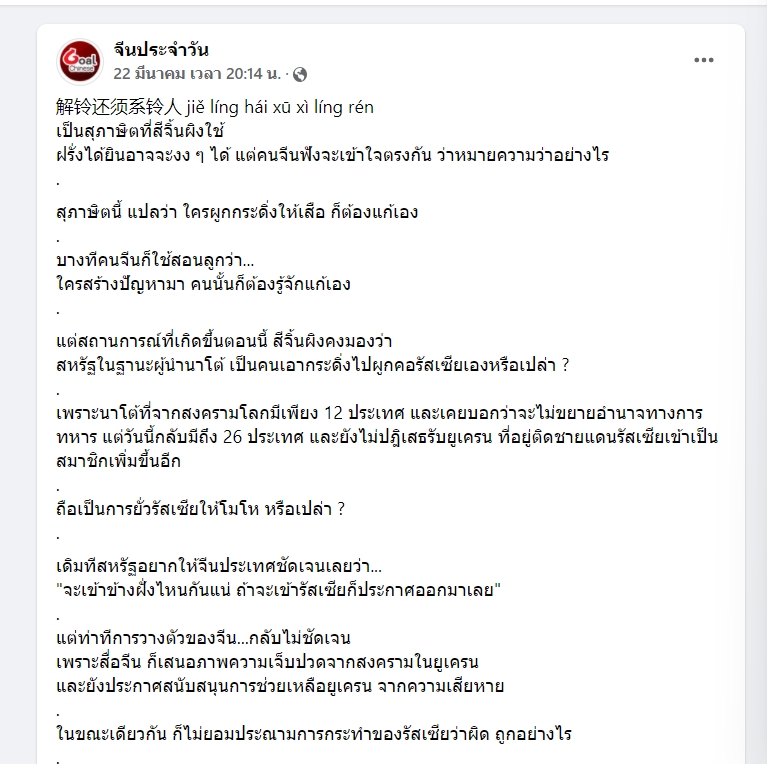Click the line เป็นสุภาษิตที่สีจิ้นผิงใช้
Screen dimensions: 767x764
pos(140,131)
